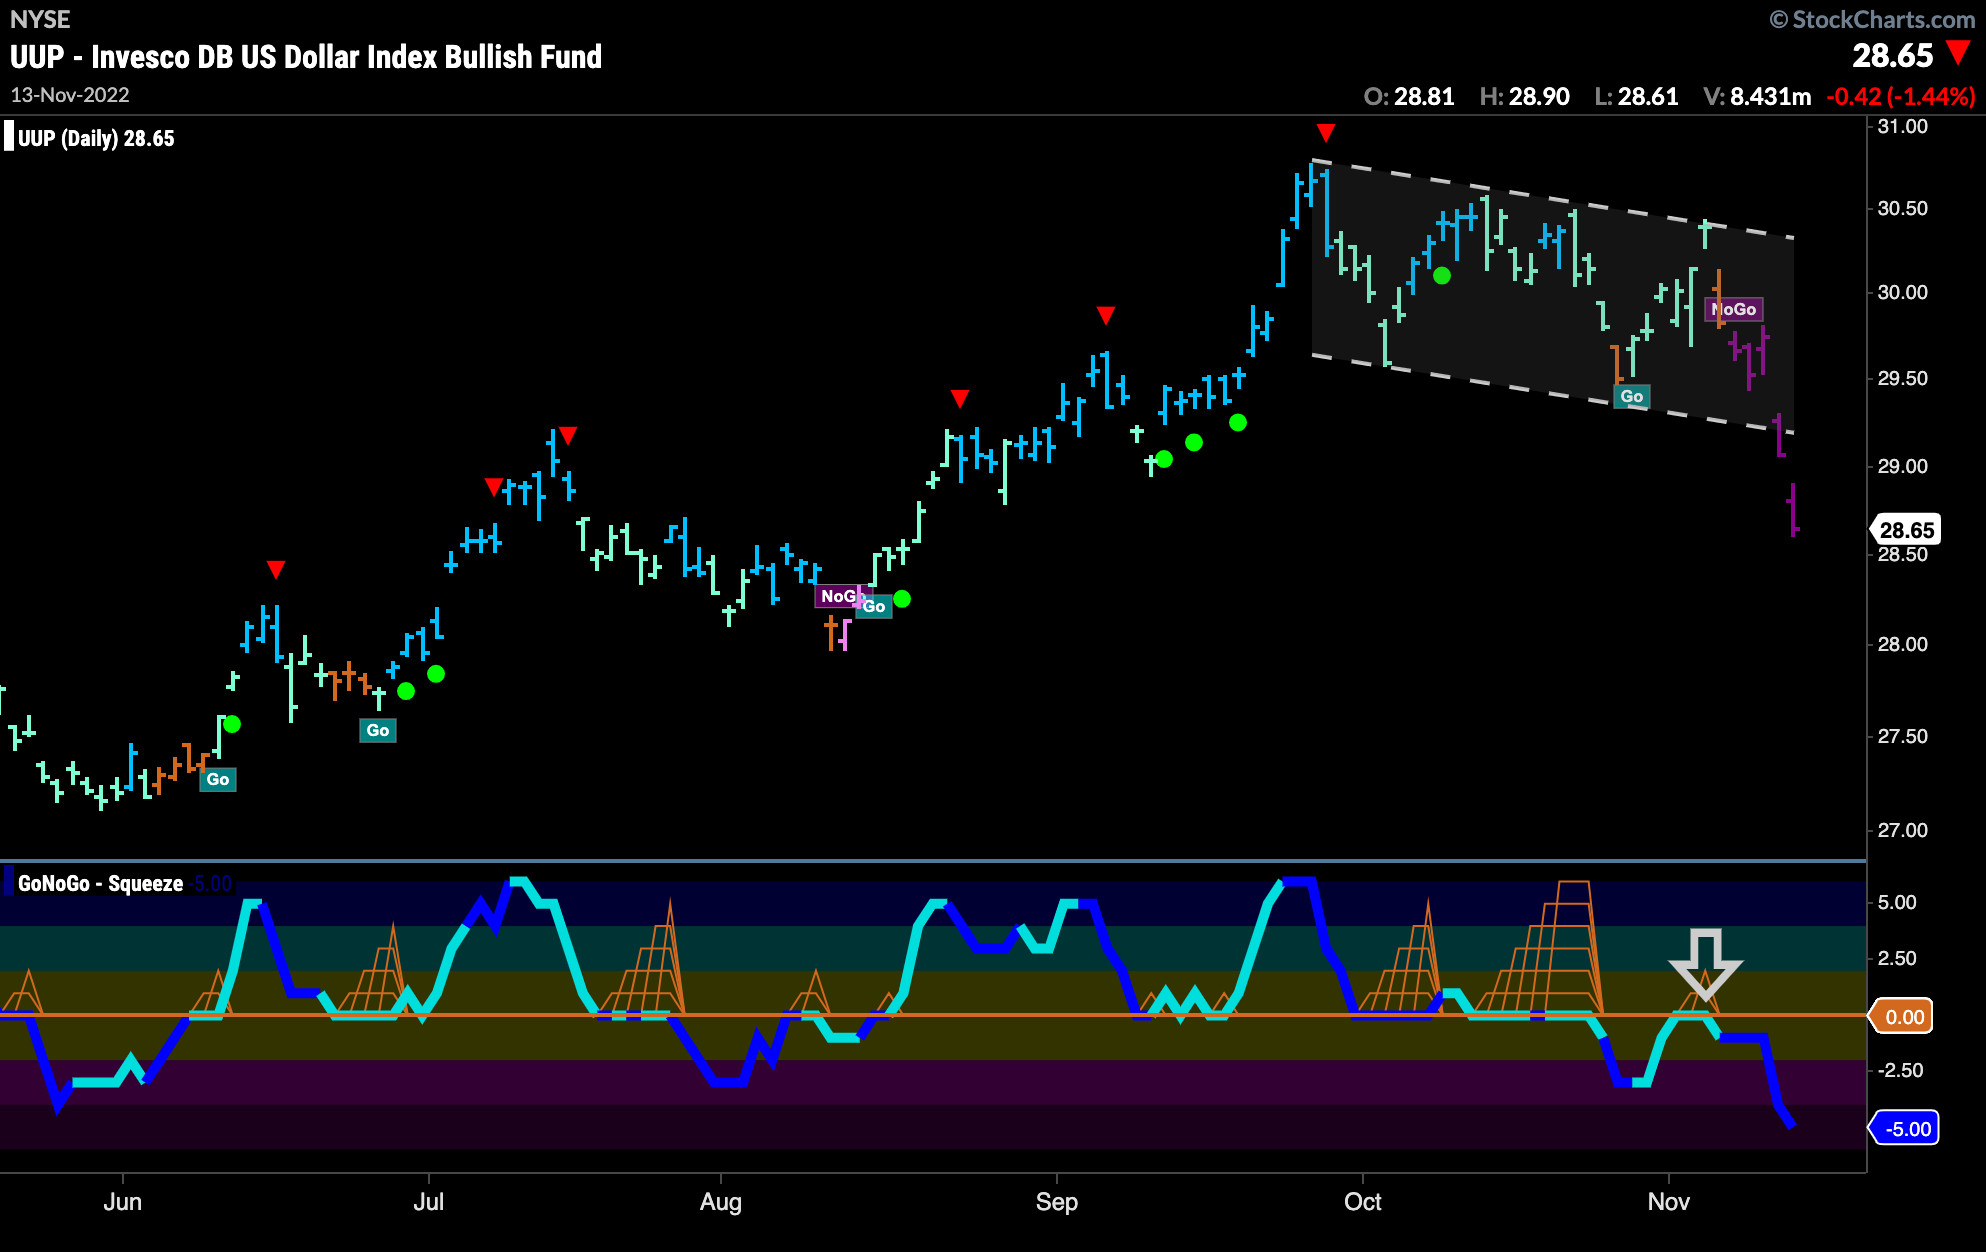
Task: Click the 30.00 price axis label
Action: click(1902, 292)
